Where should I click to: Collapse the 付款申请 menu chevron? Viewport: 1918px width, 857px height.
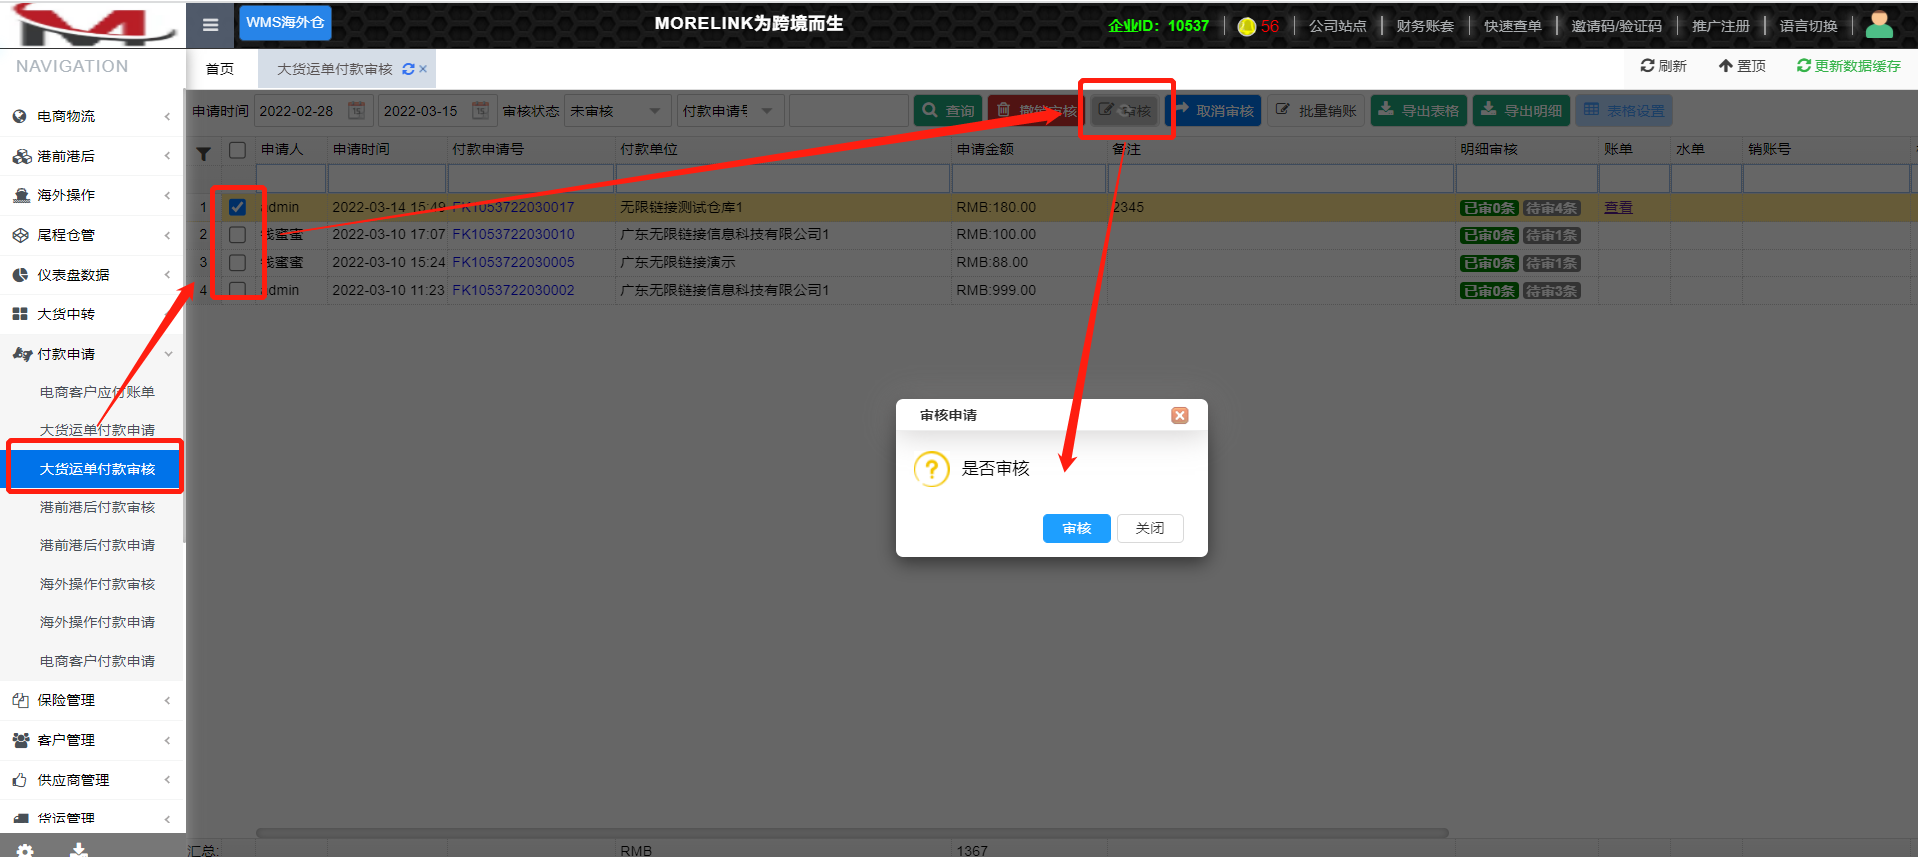[x=168, y=354]
